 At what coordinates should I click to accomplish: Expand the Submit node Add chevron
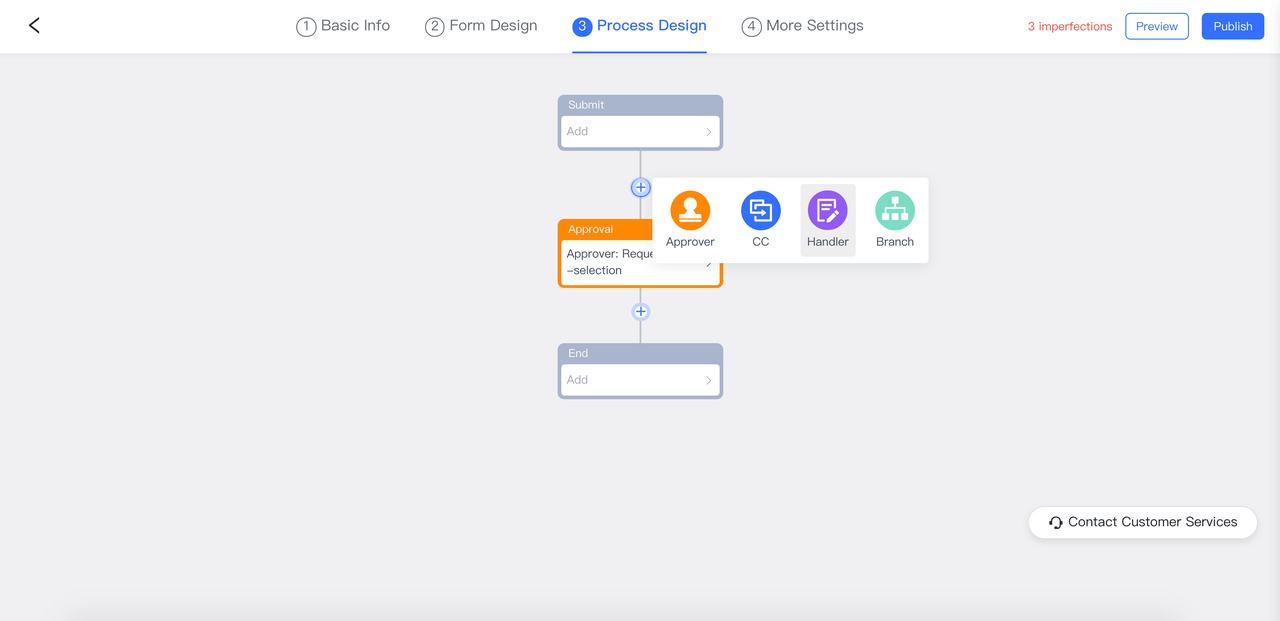pos(708,132)
